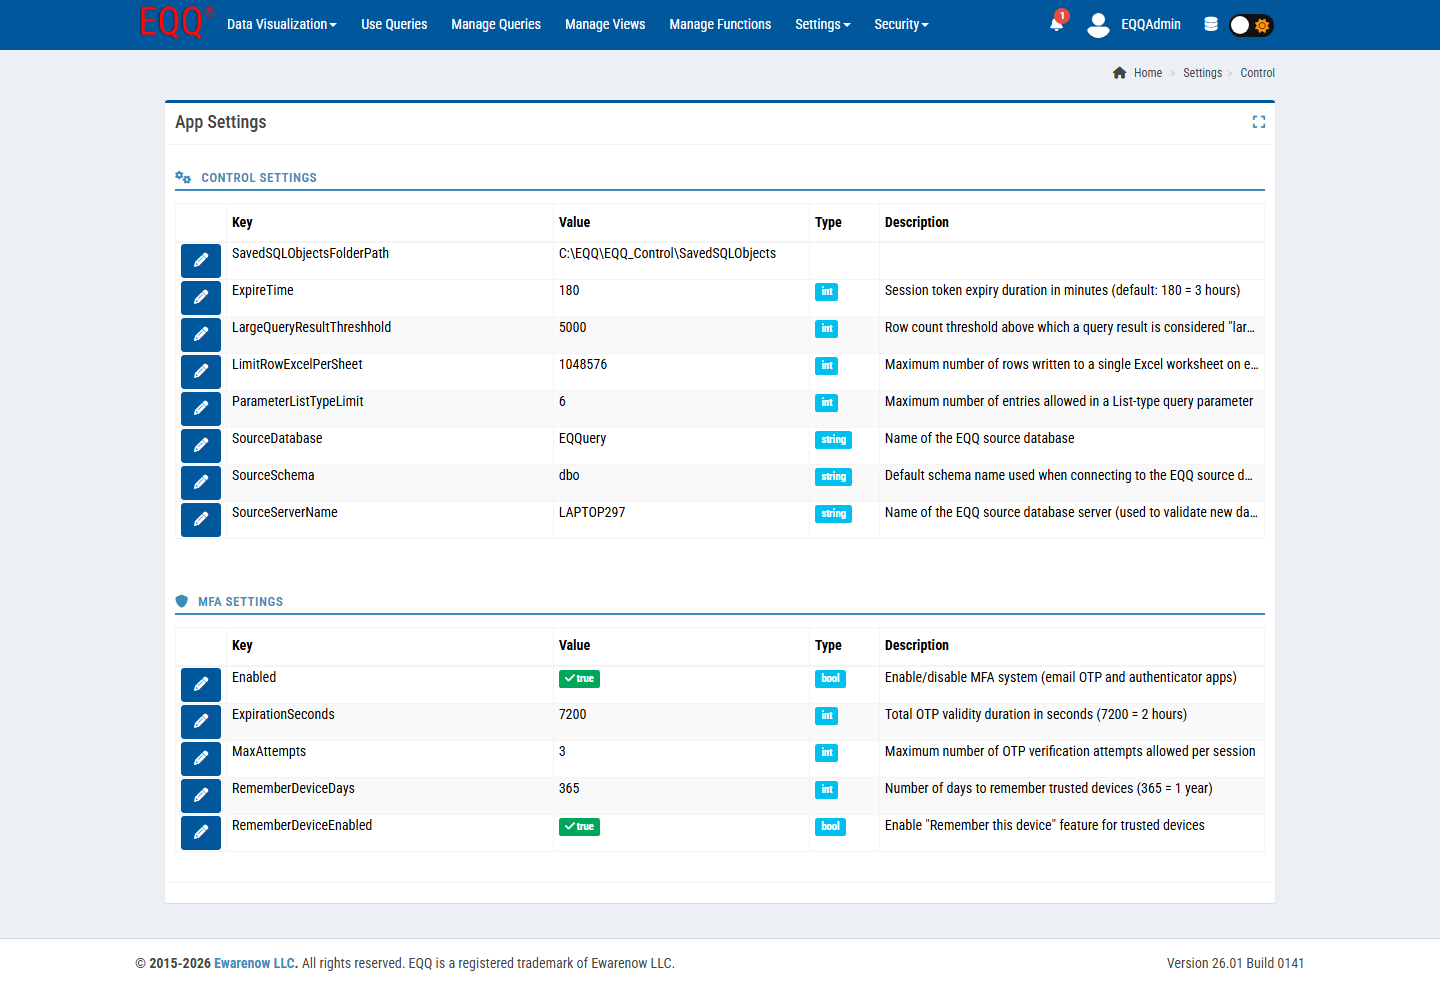The height and width of the screenshot is (989, 1440).
Task: Click the RememberDeviceEnabled true badge
Action: (579, 827)
